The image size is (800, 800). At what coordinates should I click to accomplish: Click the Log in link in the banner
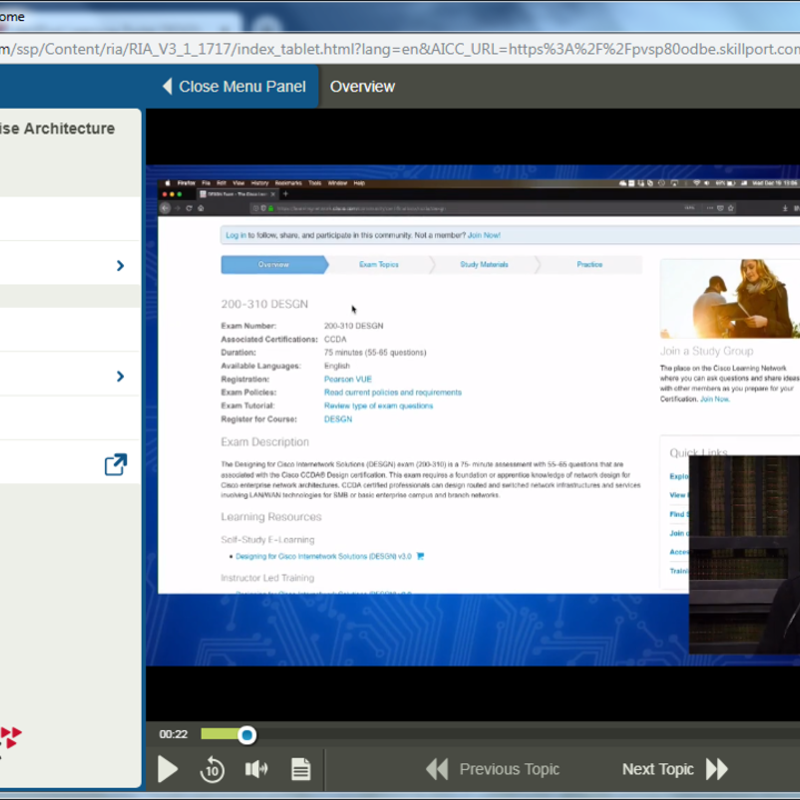pyautogui.click(x=236, y=235)
